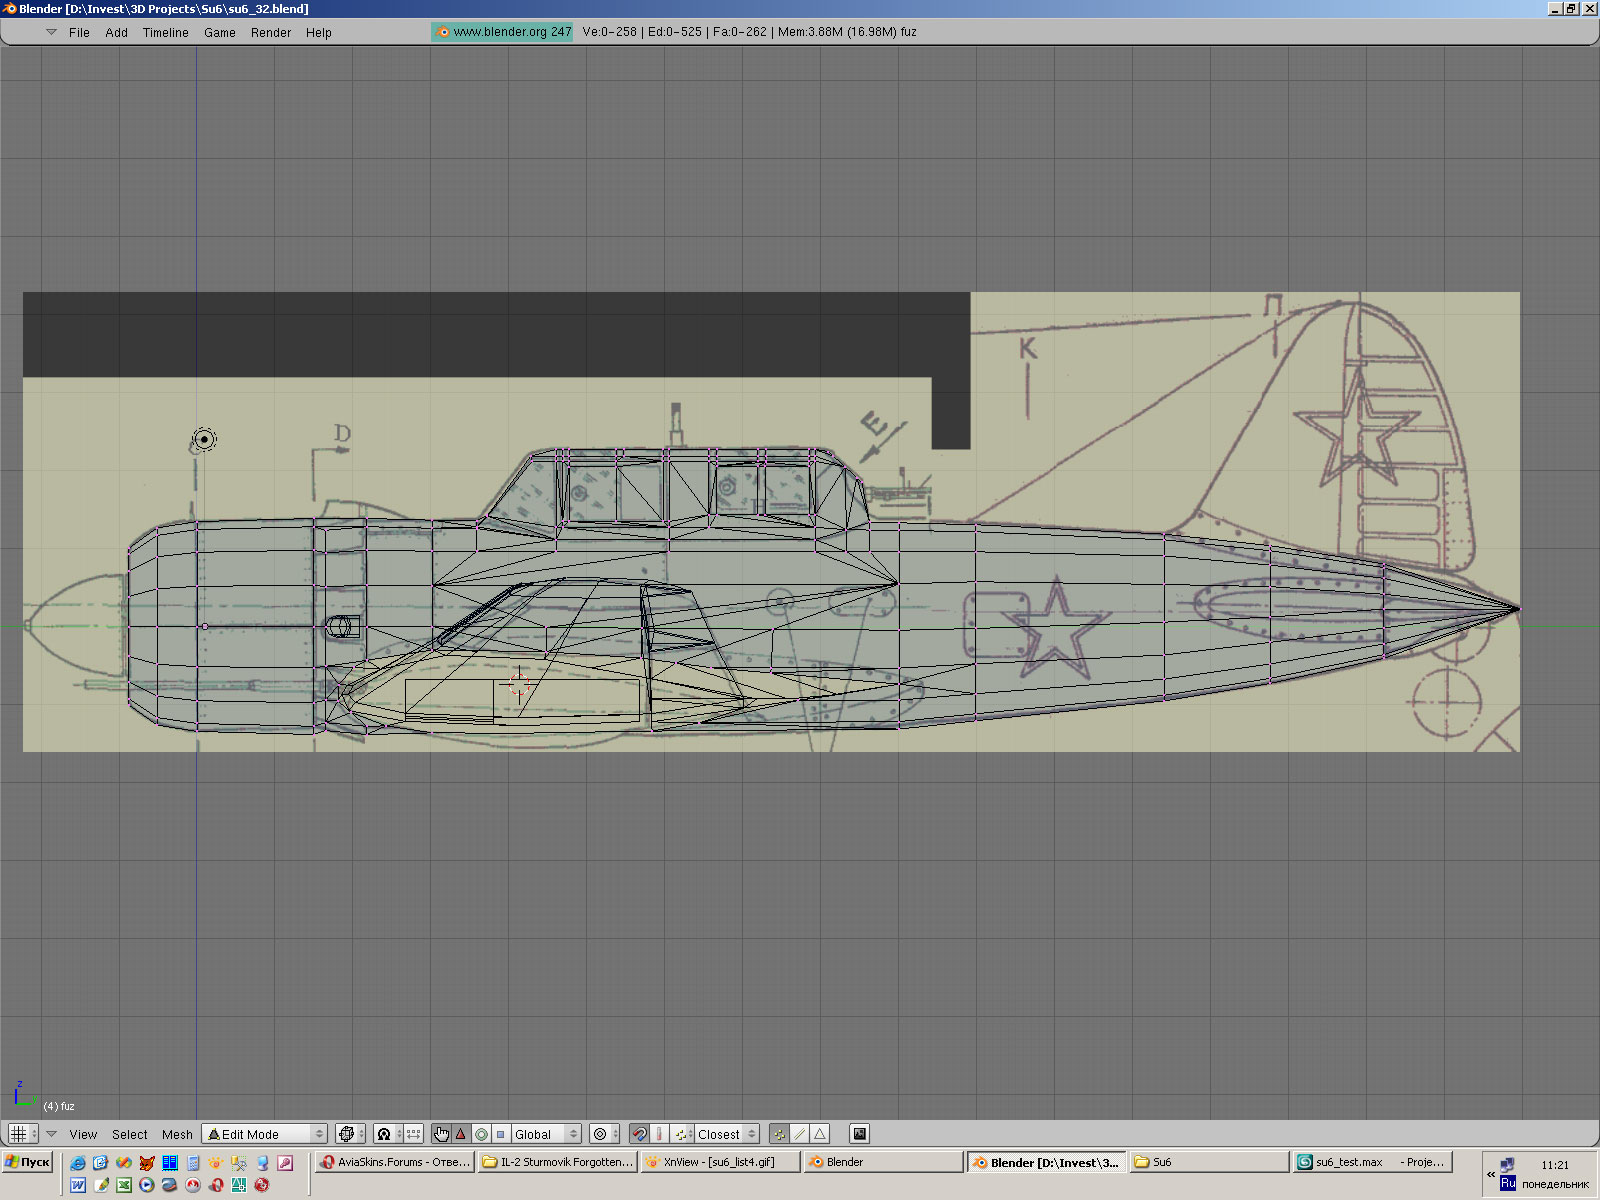Viewport: 1600px width, 1200px height.
Task: Collapse the viewport header menus with triangle arrow
Action: coord(51,1134)
